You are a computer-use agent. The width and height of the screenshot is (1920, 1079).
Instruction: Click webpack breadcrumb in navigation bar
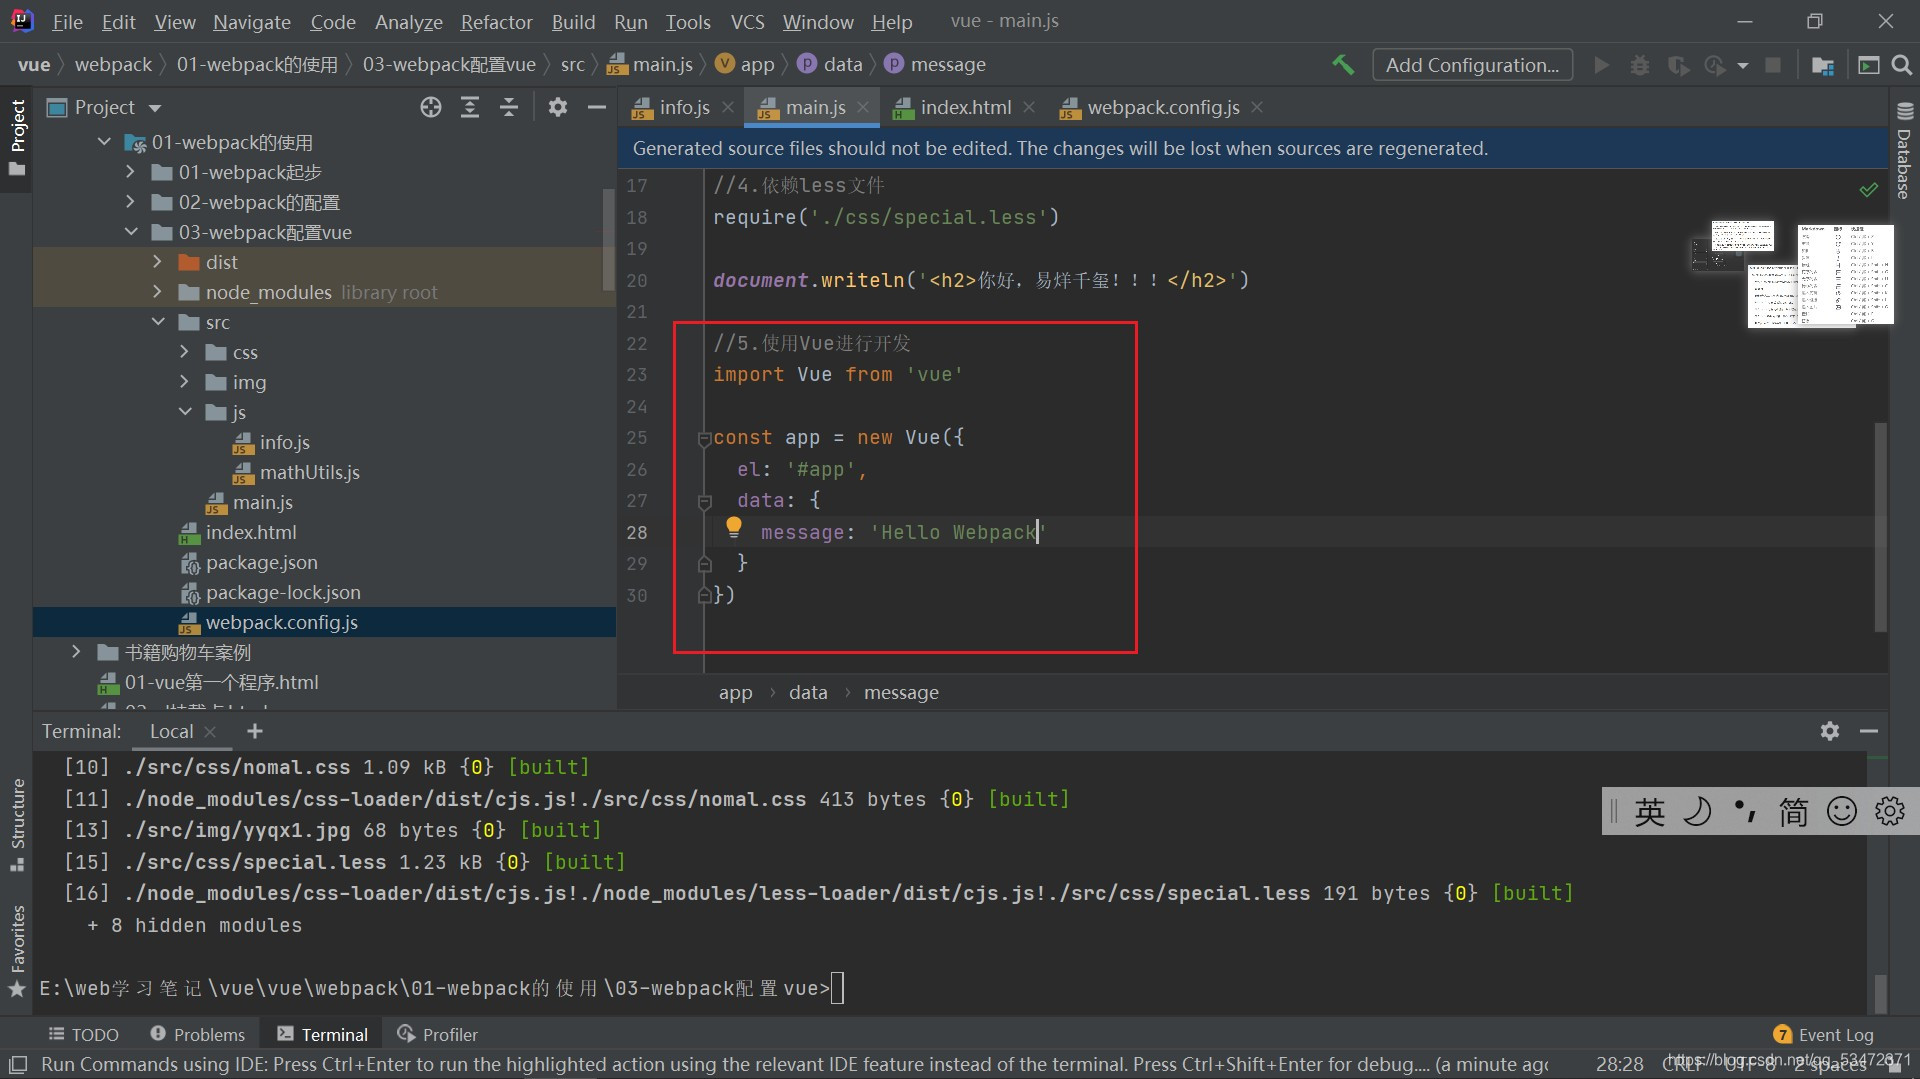coord(113,65)
